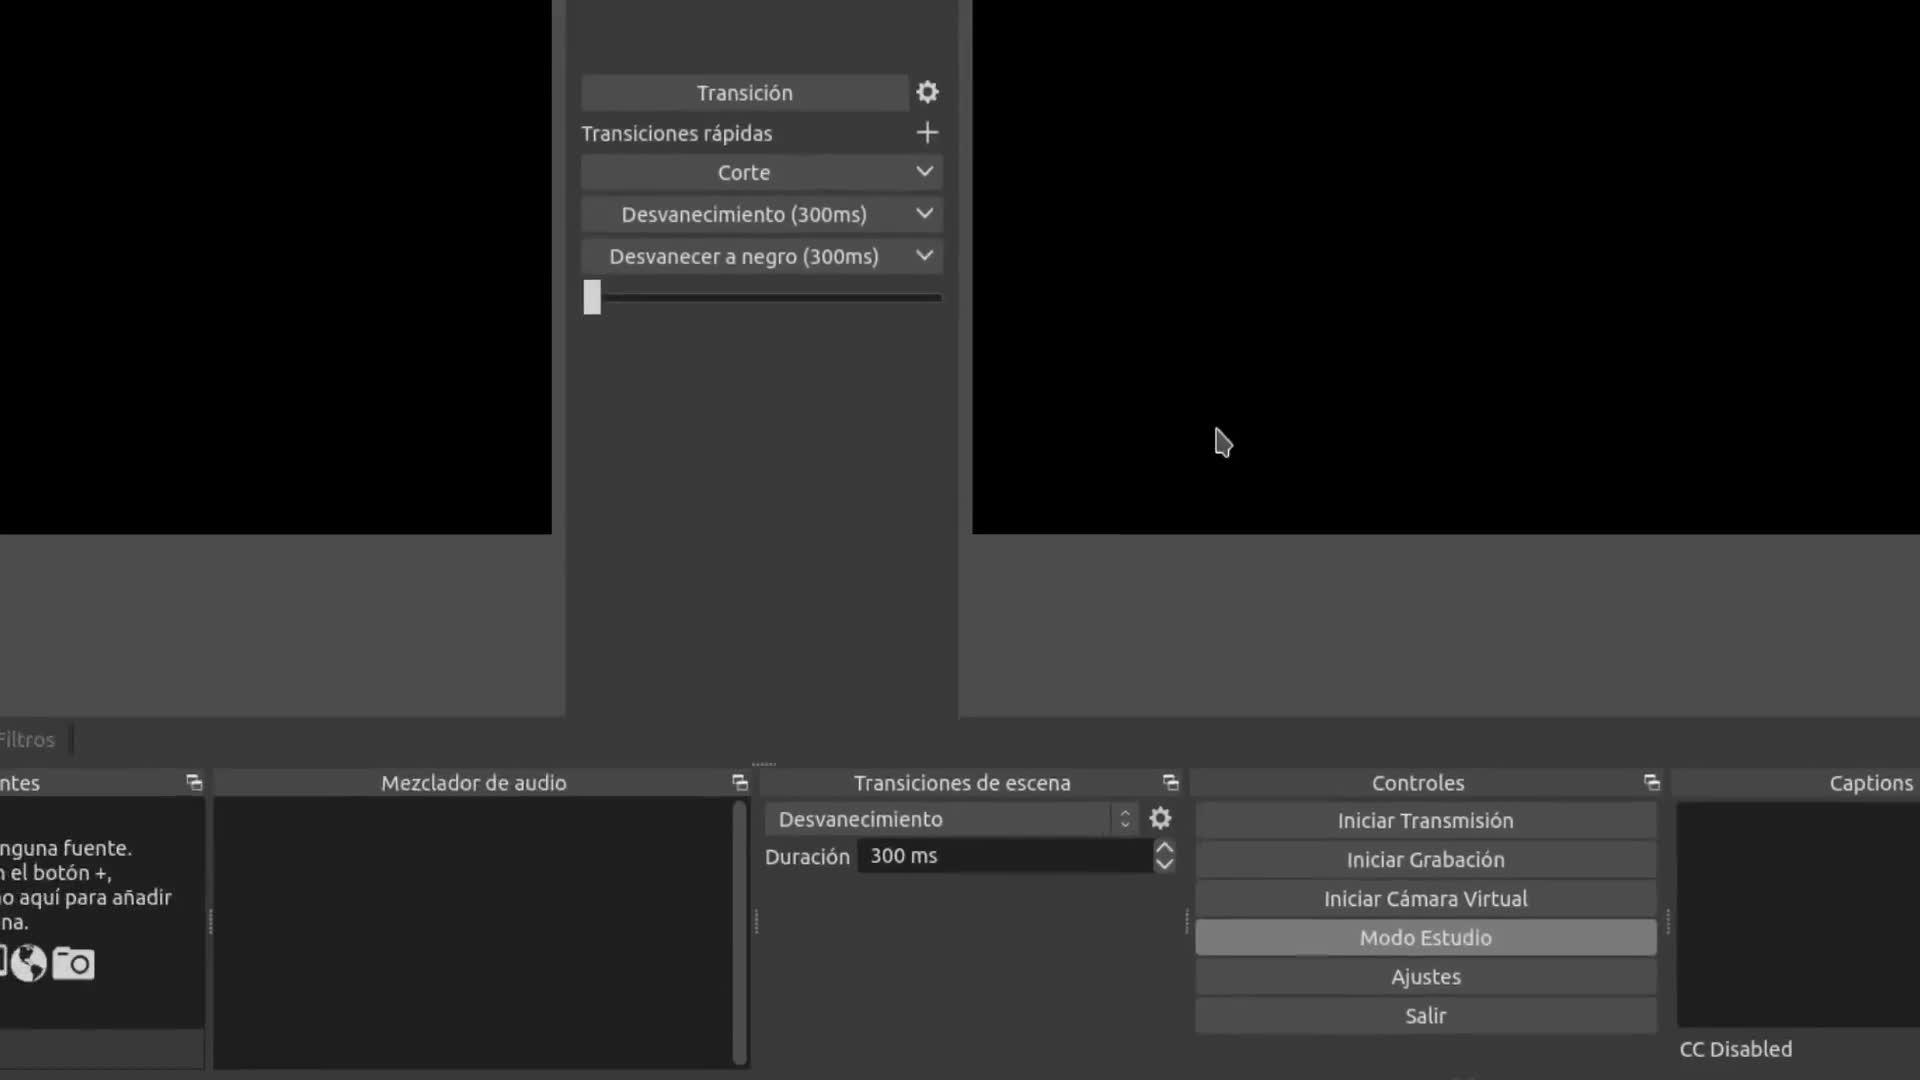This screenshot has height=1080, width=1920.
Task: Start streaming with Iniciar Transmisión
Action: [x=1425, y=821]
